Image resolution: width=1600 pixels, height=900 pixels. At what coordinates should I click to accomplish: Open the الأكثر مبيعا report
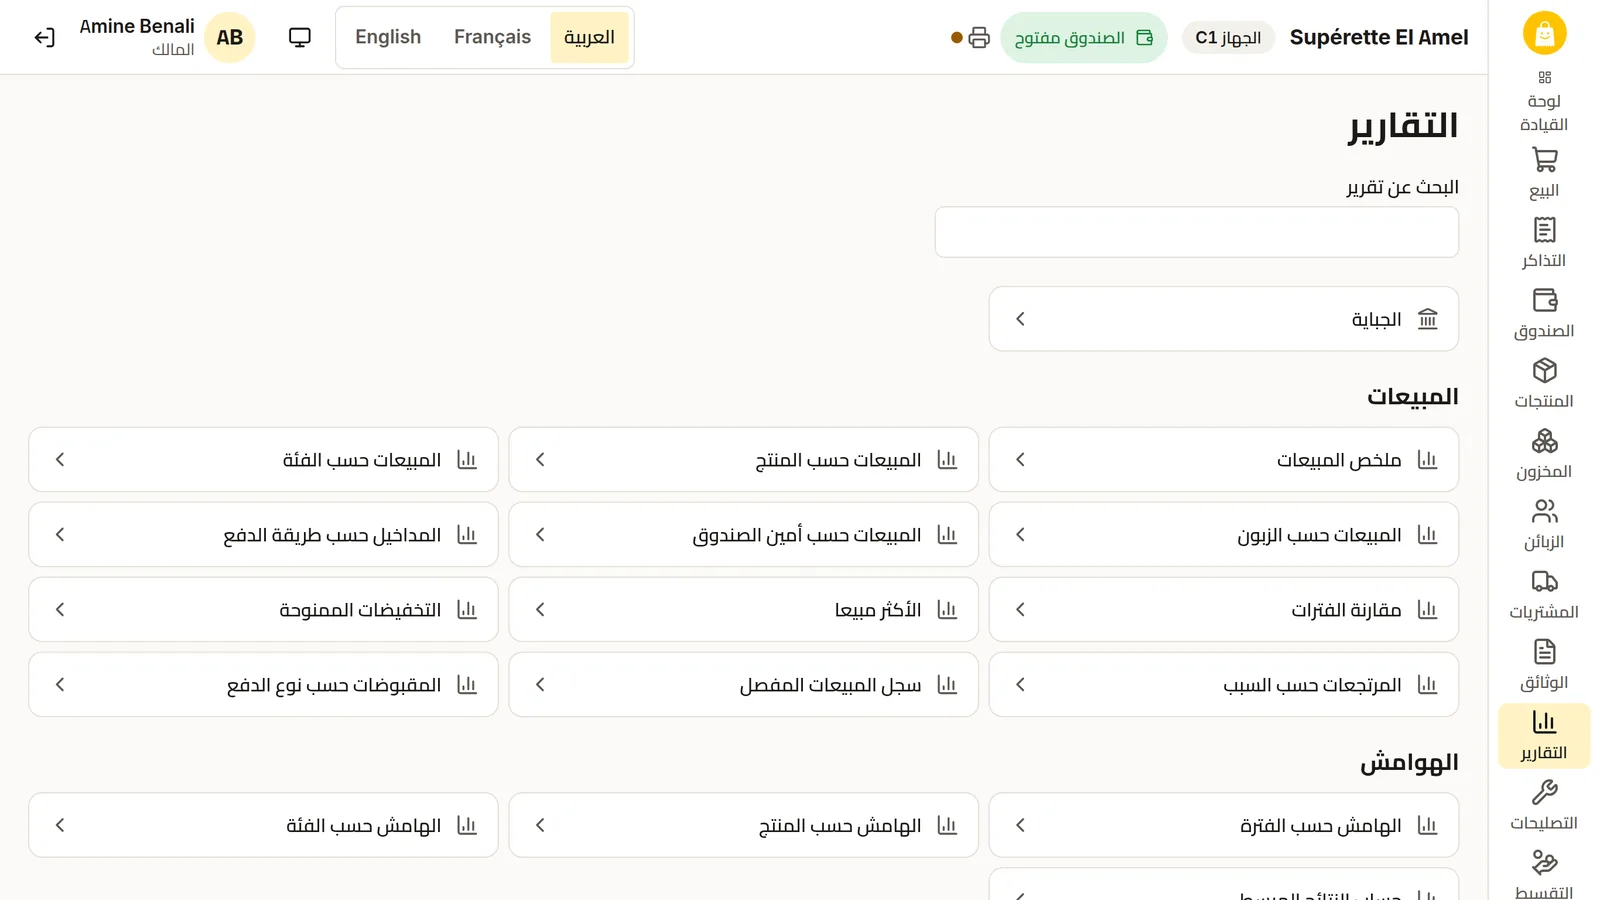pos(743,610)
